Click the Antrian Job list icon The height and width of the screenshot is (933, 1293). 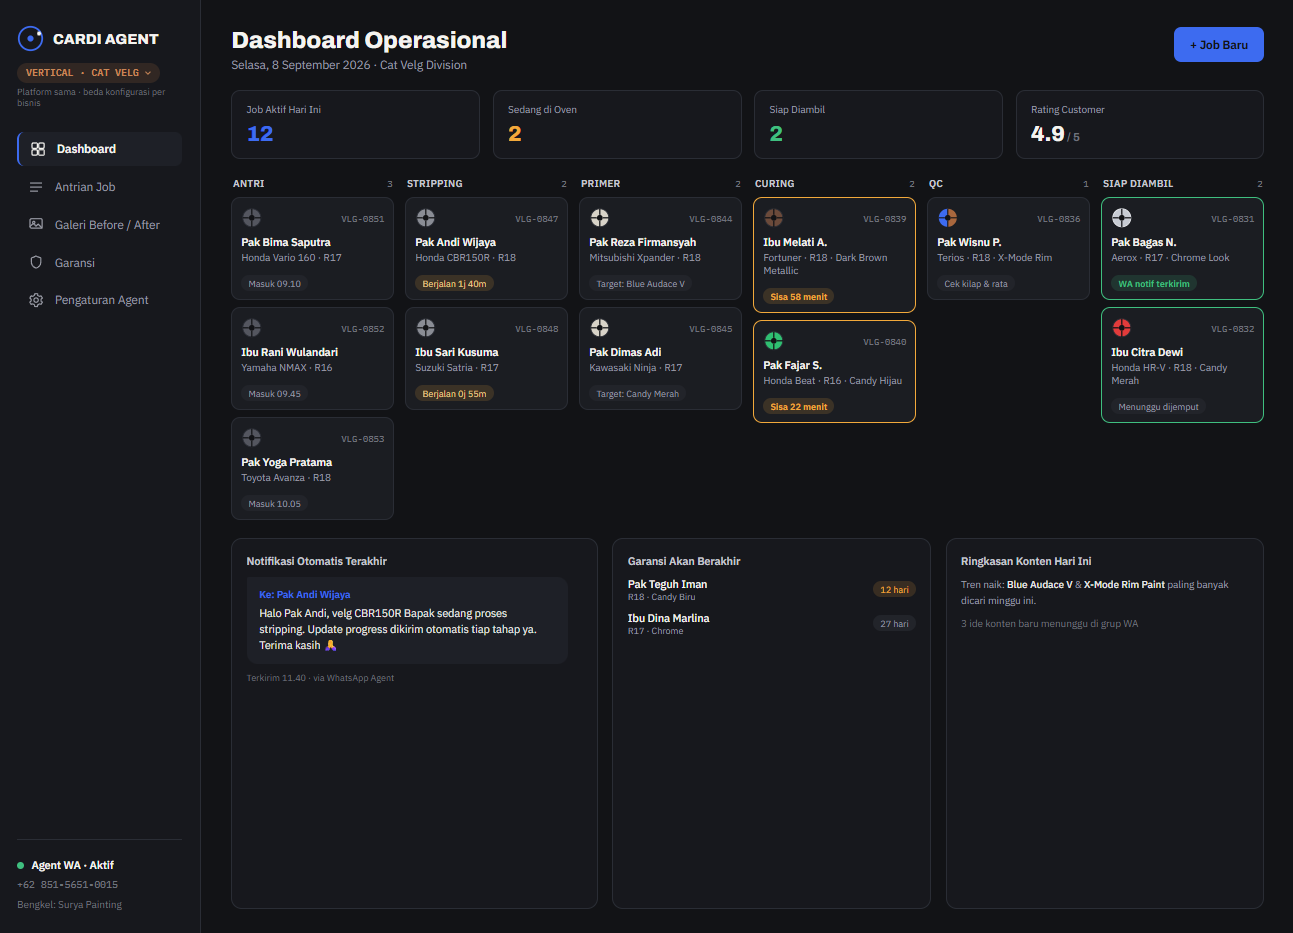[36, 187]
